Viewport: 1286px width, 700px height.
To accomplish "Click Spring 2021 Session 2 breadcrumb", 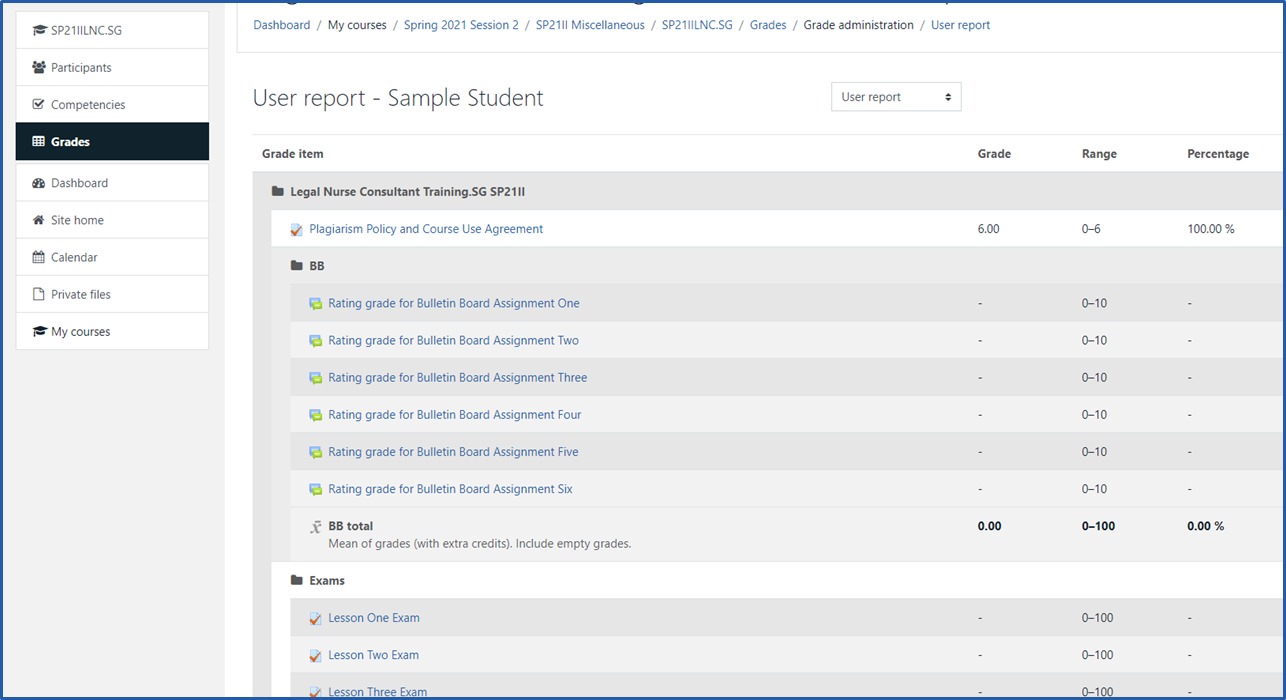I will (x=461, y=25).
